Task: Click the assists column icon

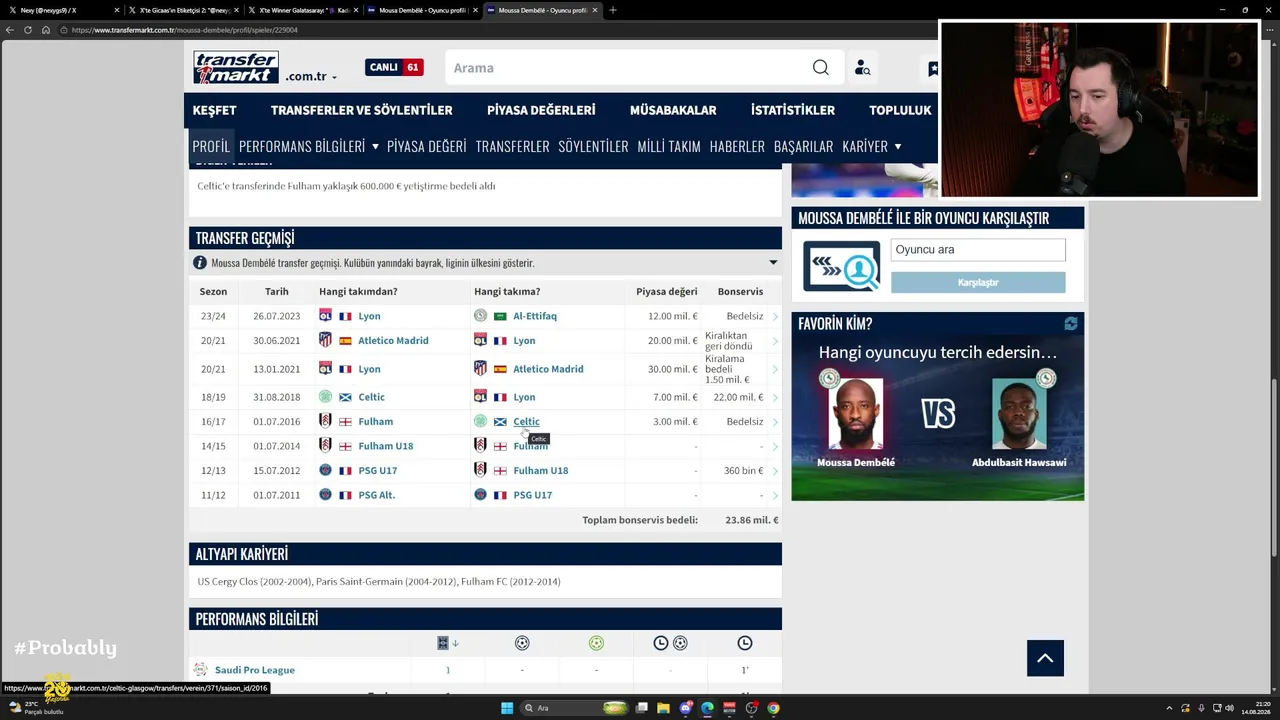Action: pyautogui.click(x=596, y=643)
